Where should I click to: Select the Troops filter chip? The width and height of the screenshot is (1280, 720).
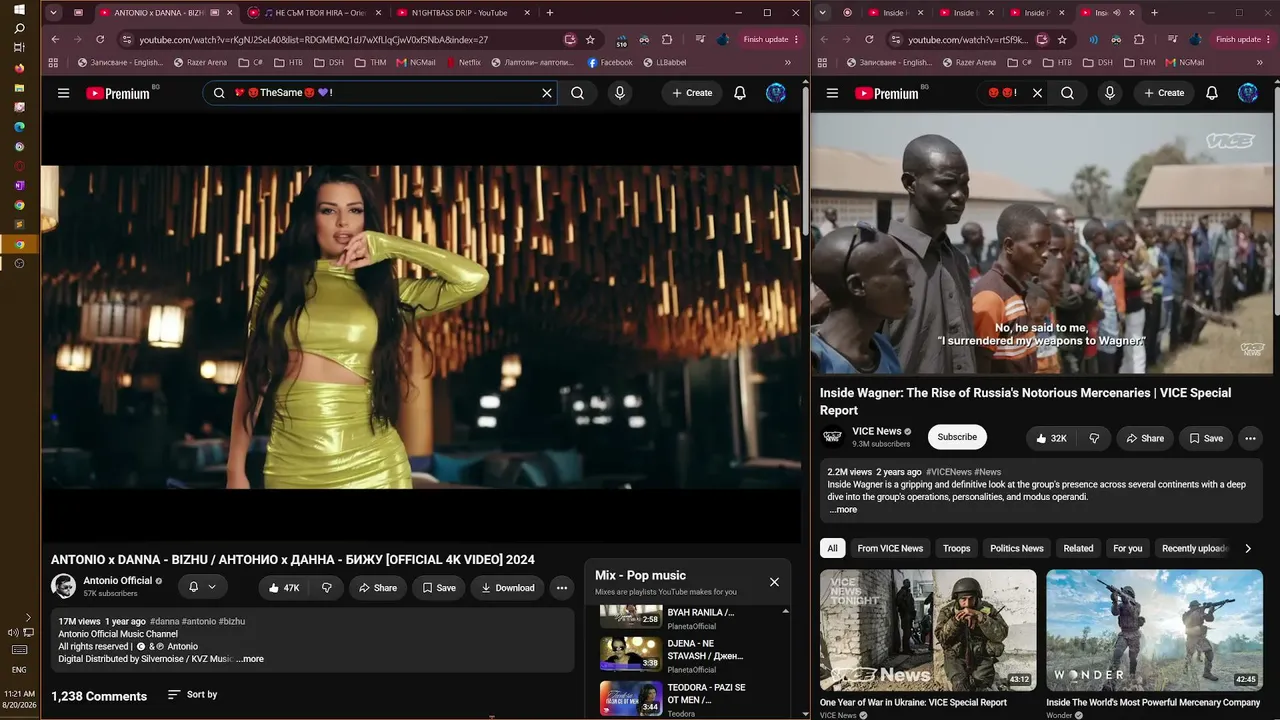(x=957, y=548)
